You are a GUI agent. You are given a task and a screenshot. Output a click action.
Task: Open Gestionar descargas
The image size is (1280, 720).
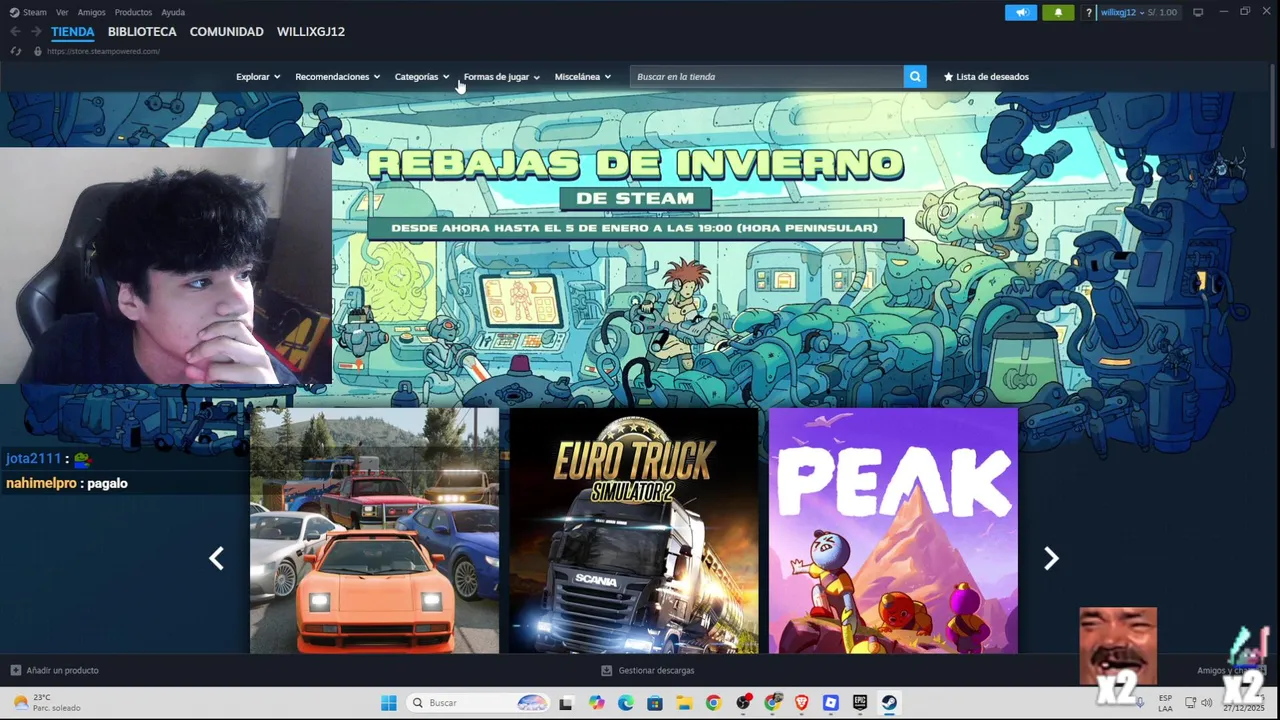point(656,670)
